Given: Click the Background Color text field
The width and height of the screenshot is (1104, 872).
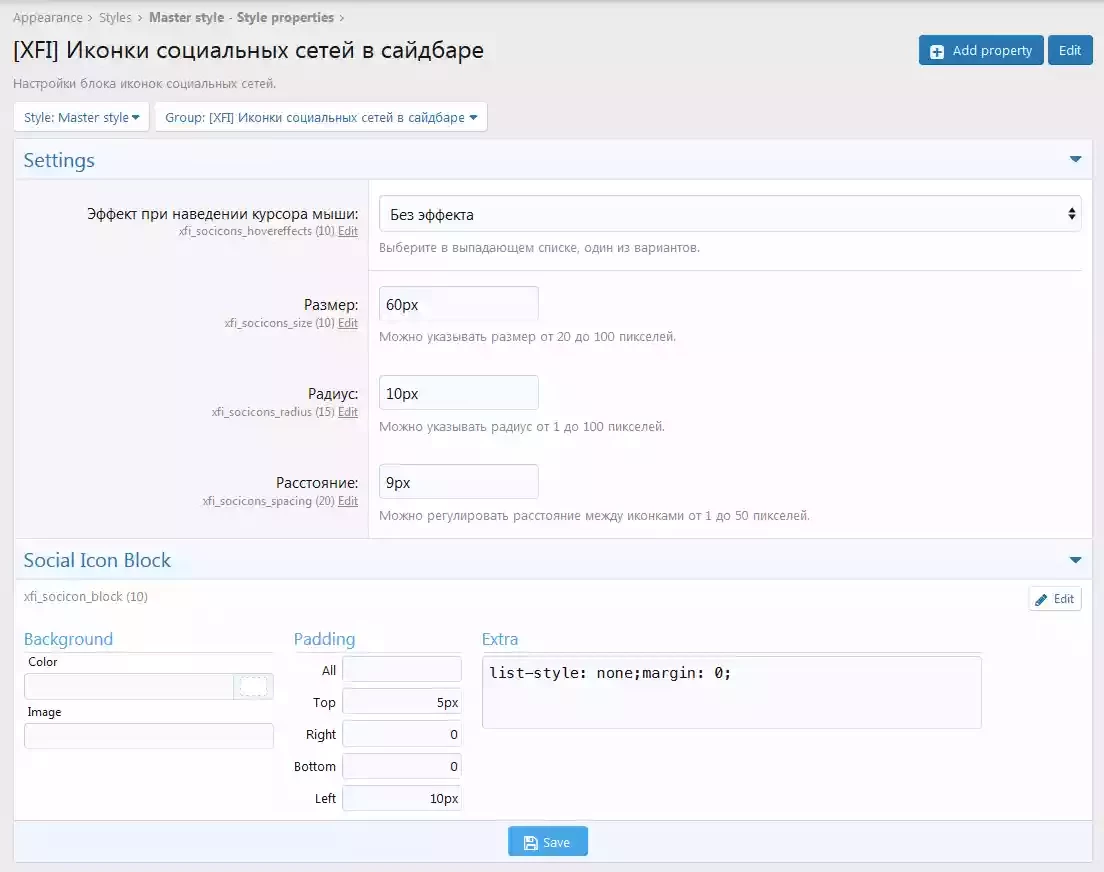Looking at the screenshot, I should pyautogui.click(x=129, y=686).
